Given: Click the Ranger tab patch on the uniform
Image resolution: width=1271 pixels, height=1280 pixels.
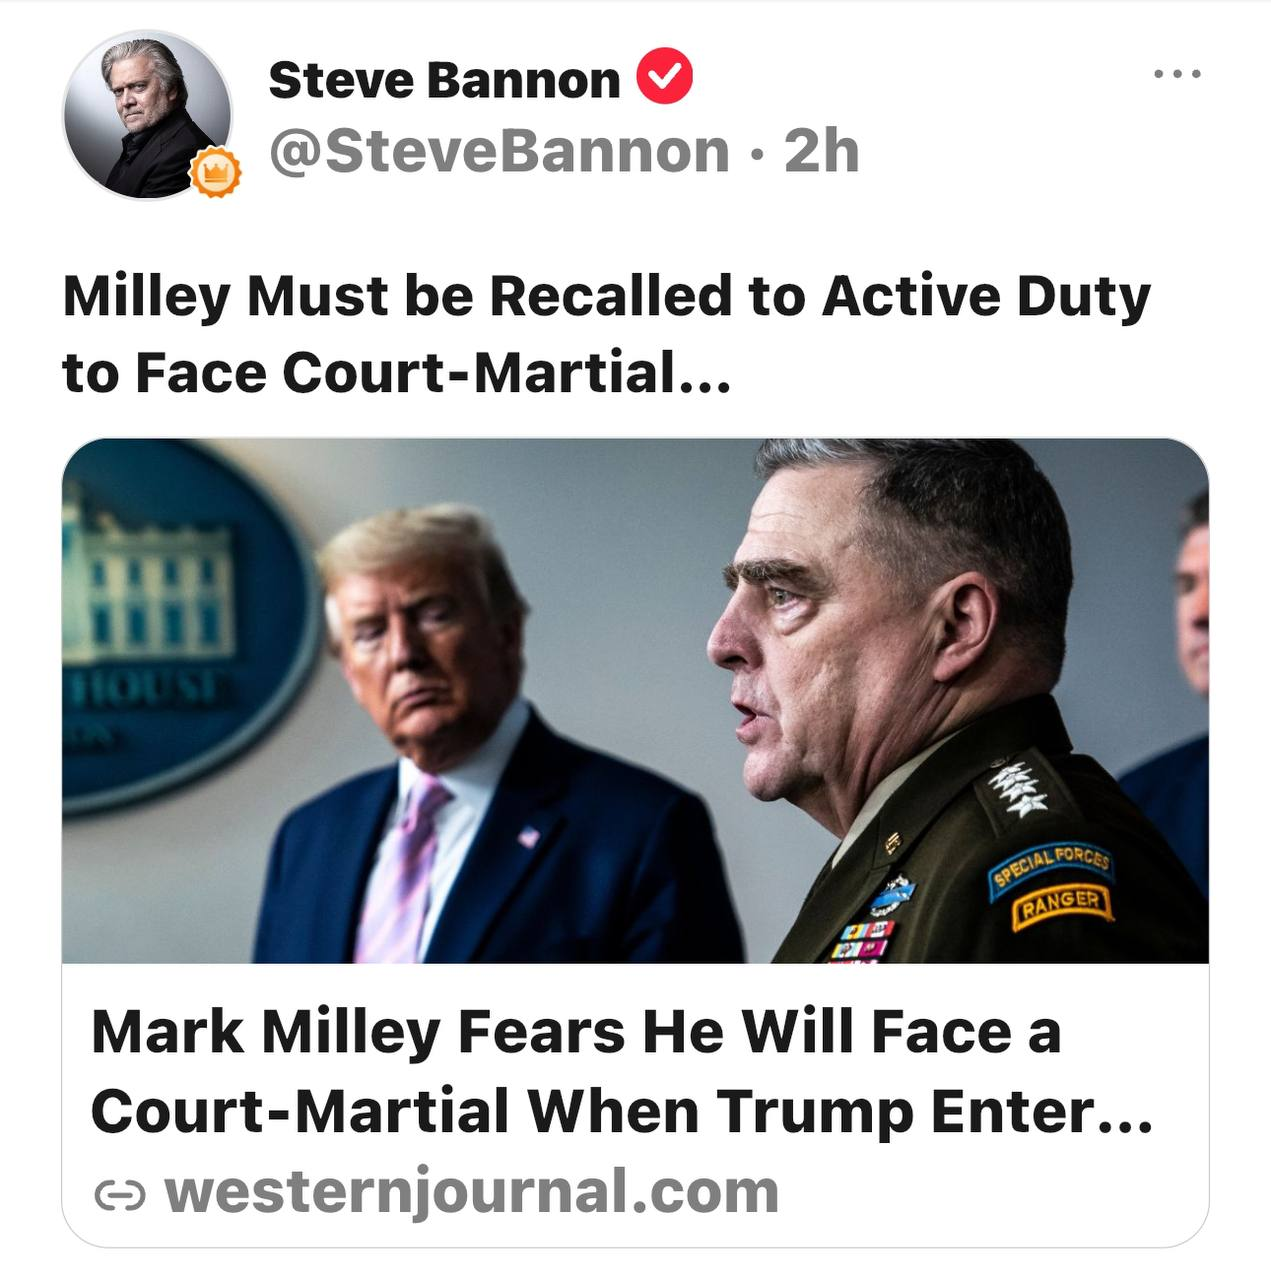Looking at the screenshot, I should 1062,904.
